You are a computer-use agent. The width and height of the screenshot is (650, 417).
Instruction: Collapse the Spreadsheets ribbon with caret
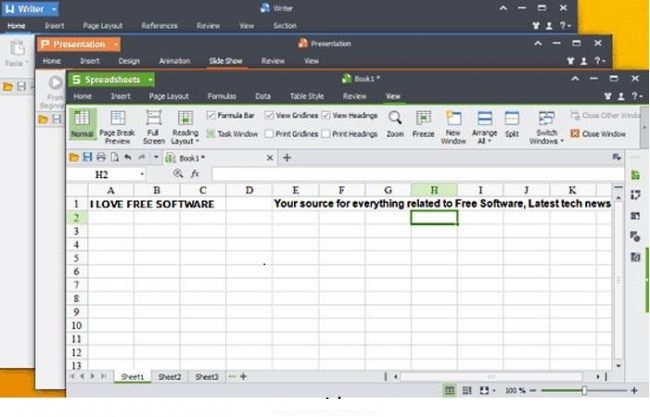[575, 78]
